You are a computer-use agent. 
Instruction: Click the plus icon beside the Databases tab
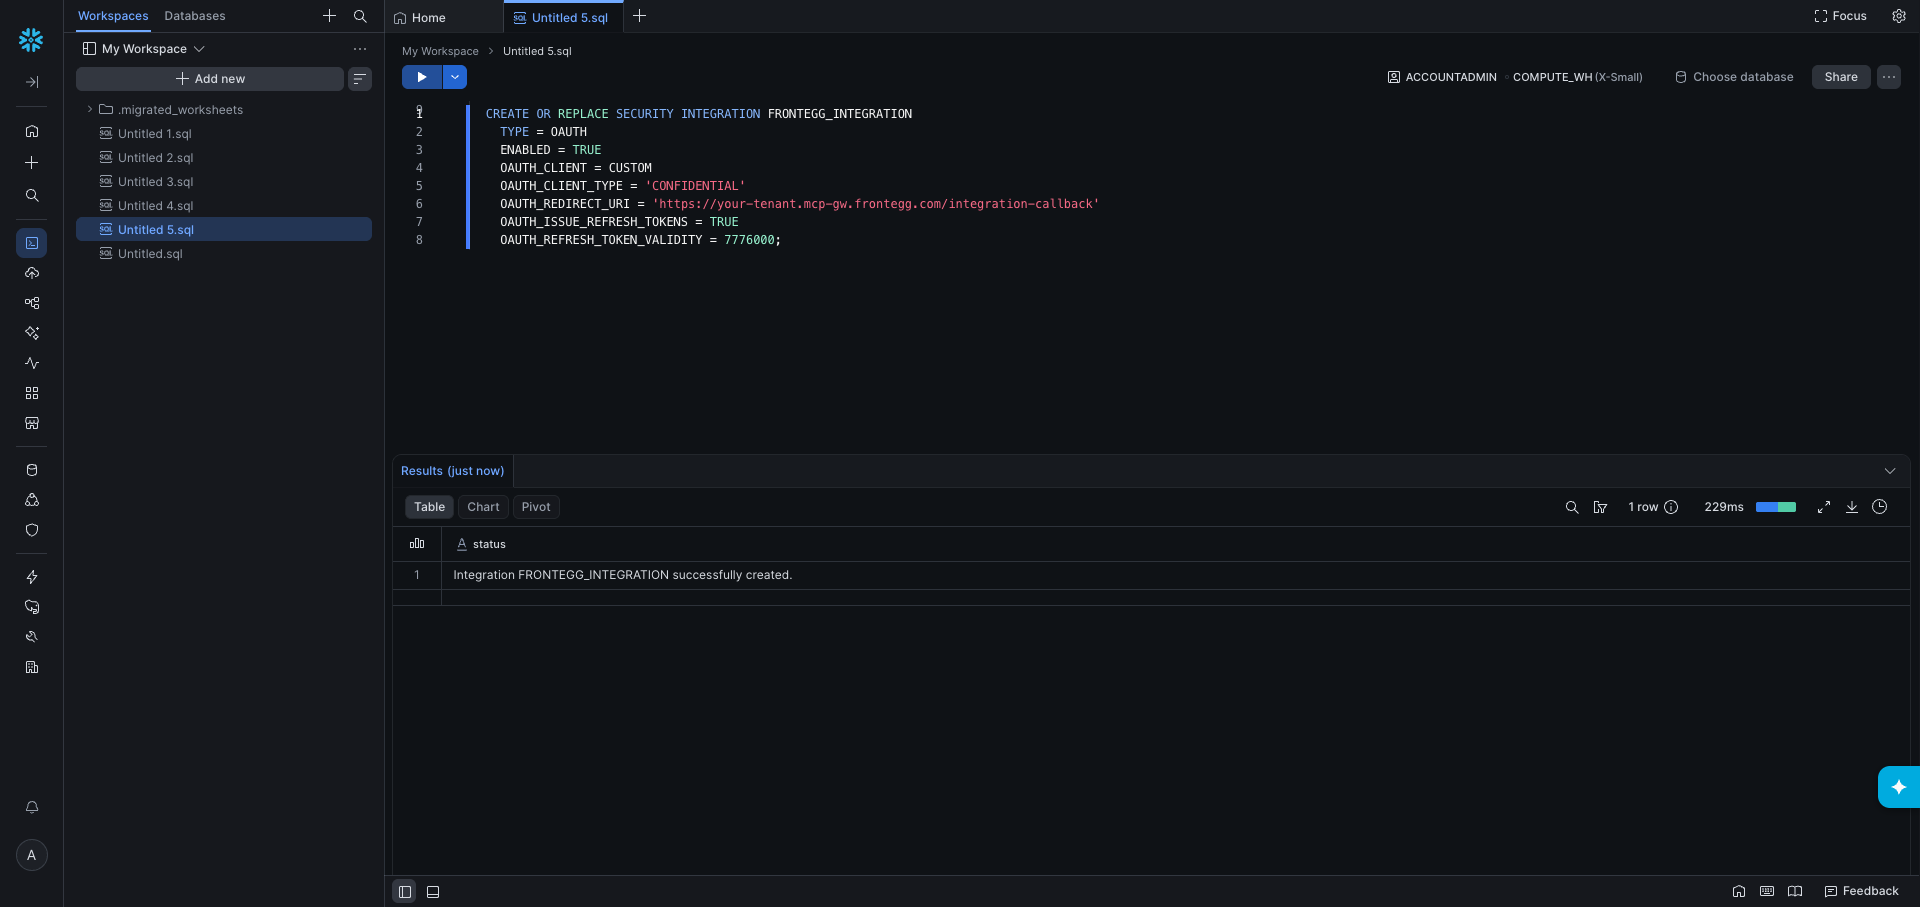click(329, 16)
